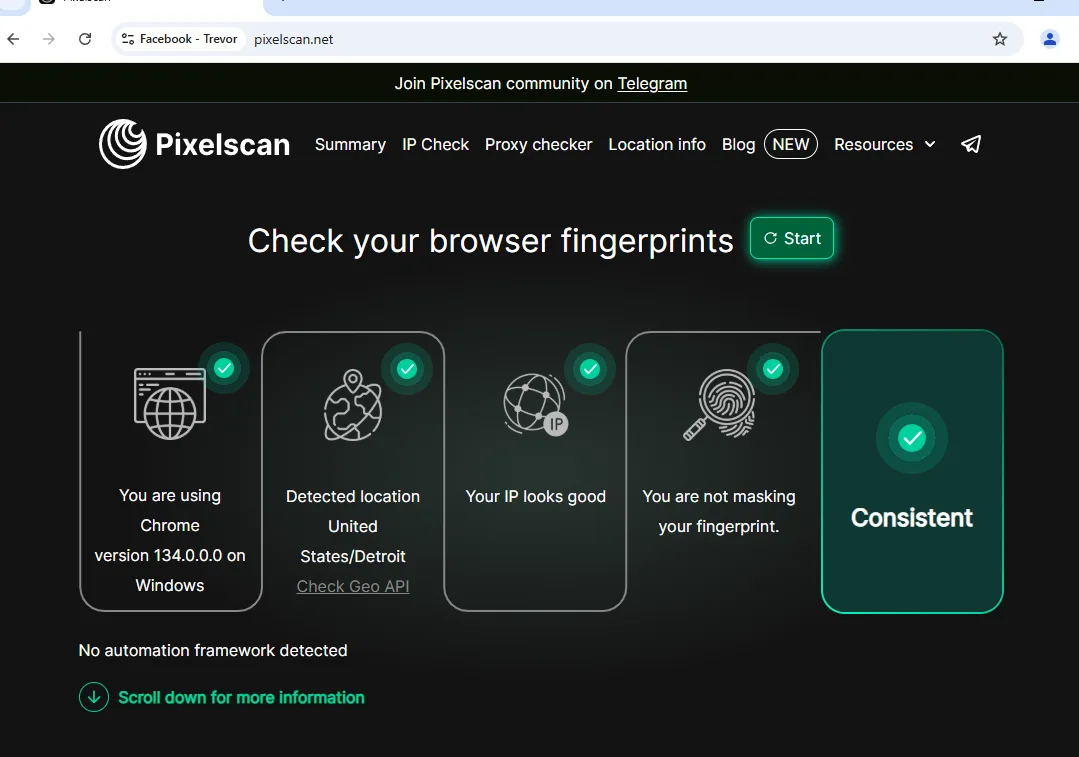Image resolution: width=1079 pixels, height=757 pixels.
Task: Click the browser forward arrow
Action: (48, 39)
